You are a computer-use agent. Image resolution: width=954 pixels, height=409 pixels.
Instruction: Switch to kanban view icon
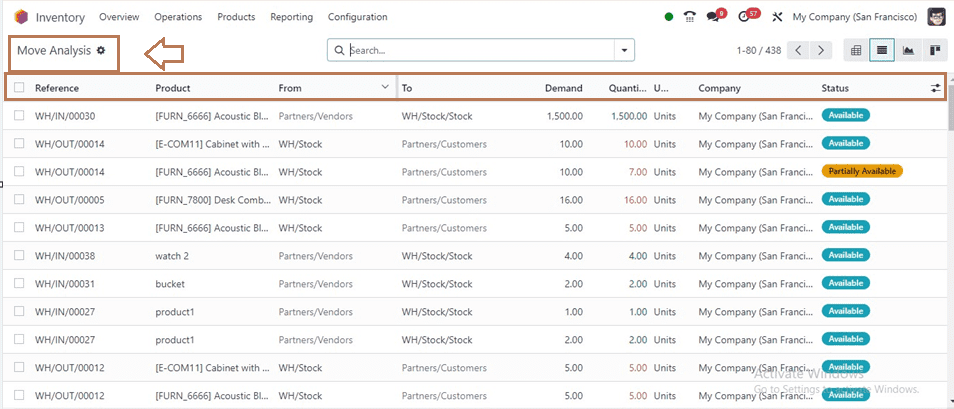[x=935, y=51]
